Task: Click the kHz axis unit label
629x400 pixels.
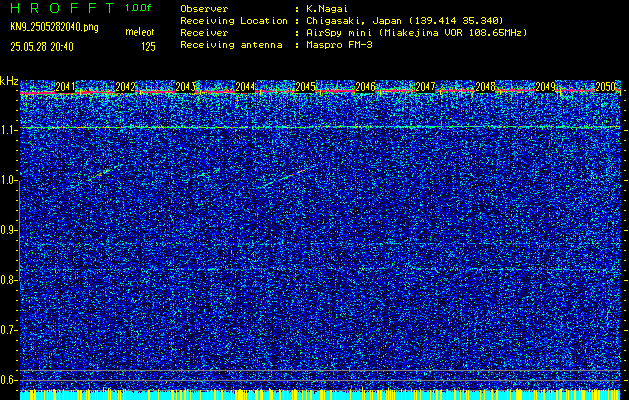Action: pos(9,81)
